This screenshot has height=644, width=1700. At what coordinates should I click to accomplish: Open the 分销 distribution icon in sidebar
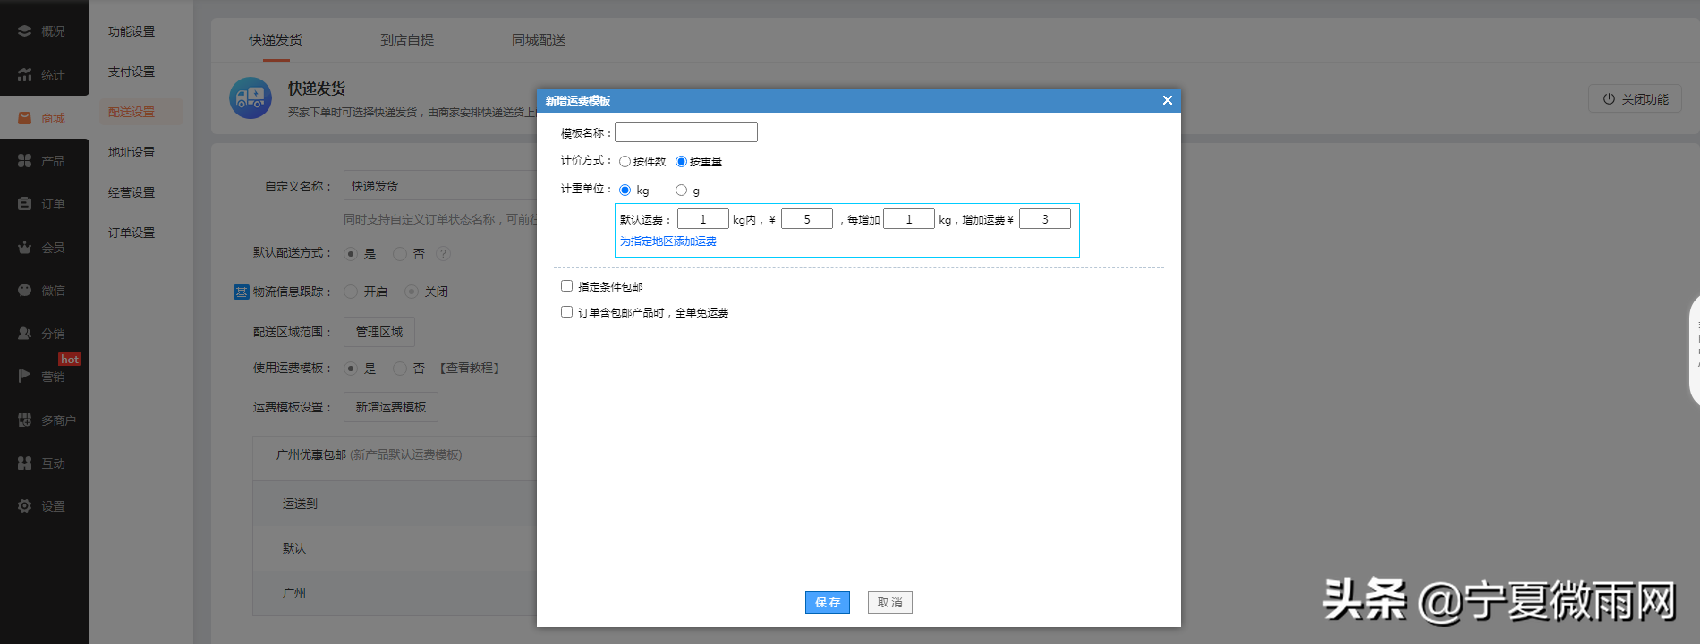24,333
